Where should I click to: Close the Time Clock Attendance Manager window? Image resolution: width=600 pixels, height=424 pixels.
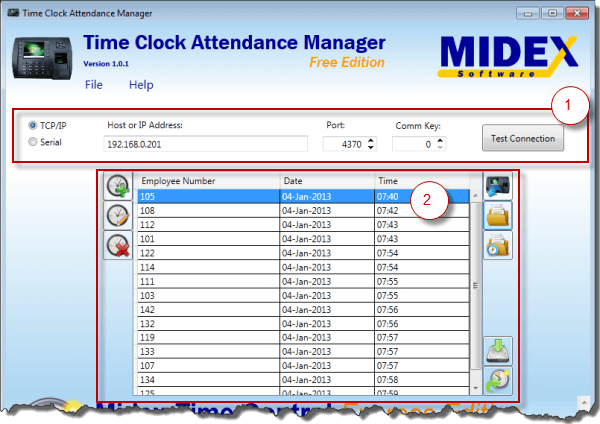coord(577,13)
